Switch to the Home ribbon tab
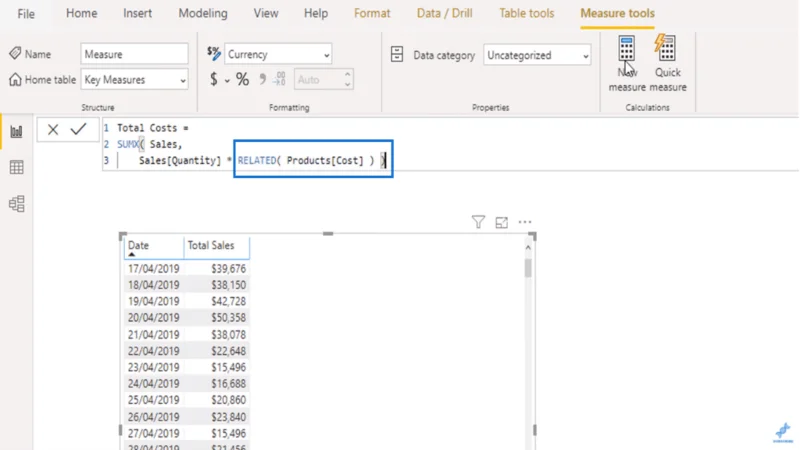Image resolution: width=800 pixels, height=450 pixels. (x=82, y=13)
